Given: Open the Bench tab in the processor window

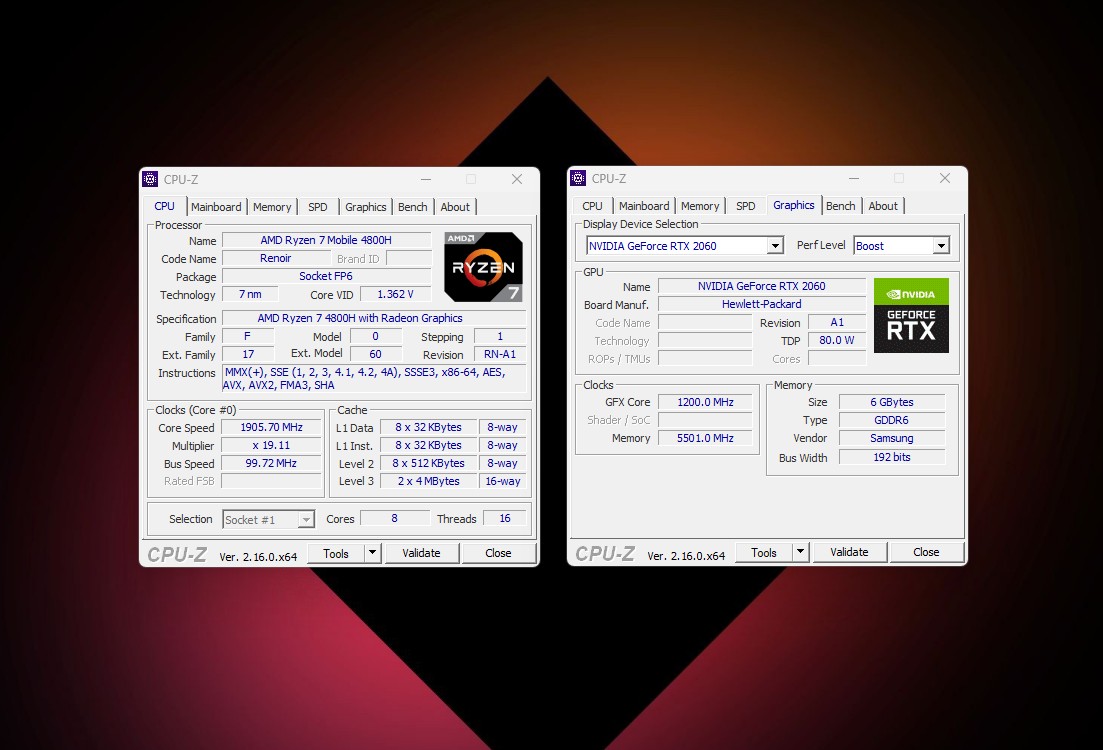Looking at the screenshot, I should 413,207.
